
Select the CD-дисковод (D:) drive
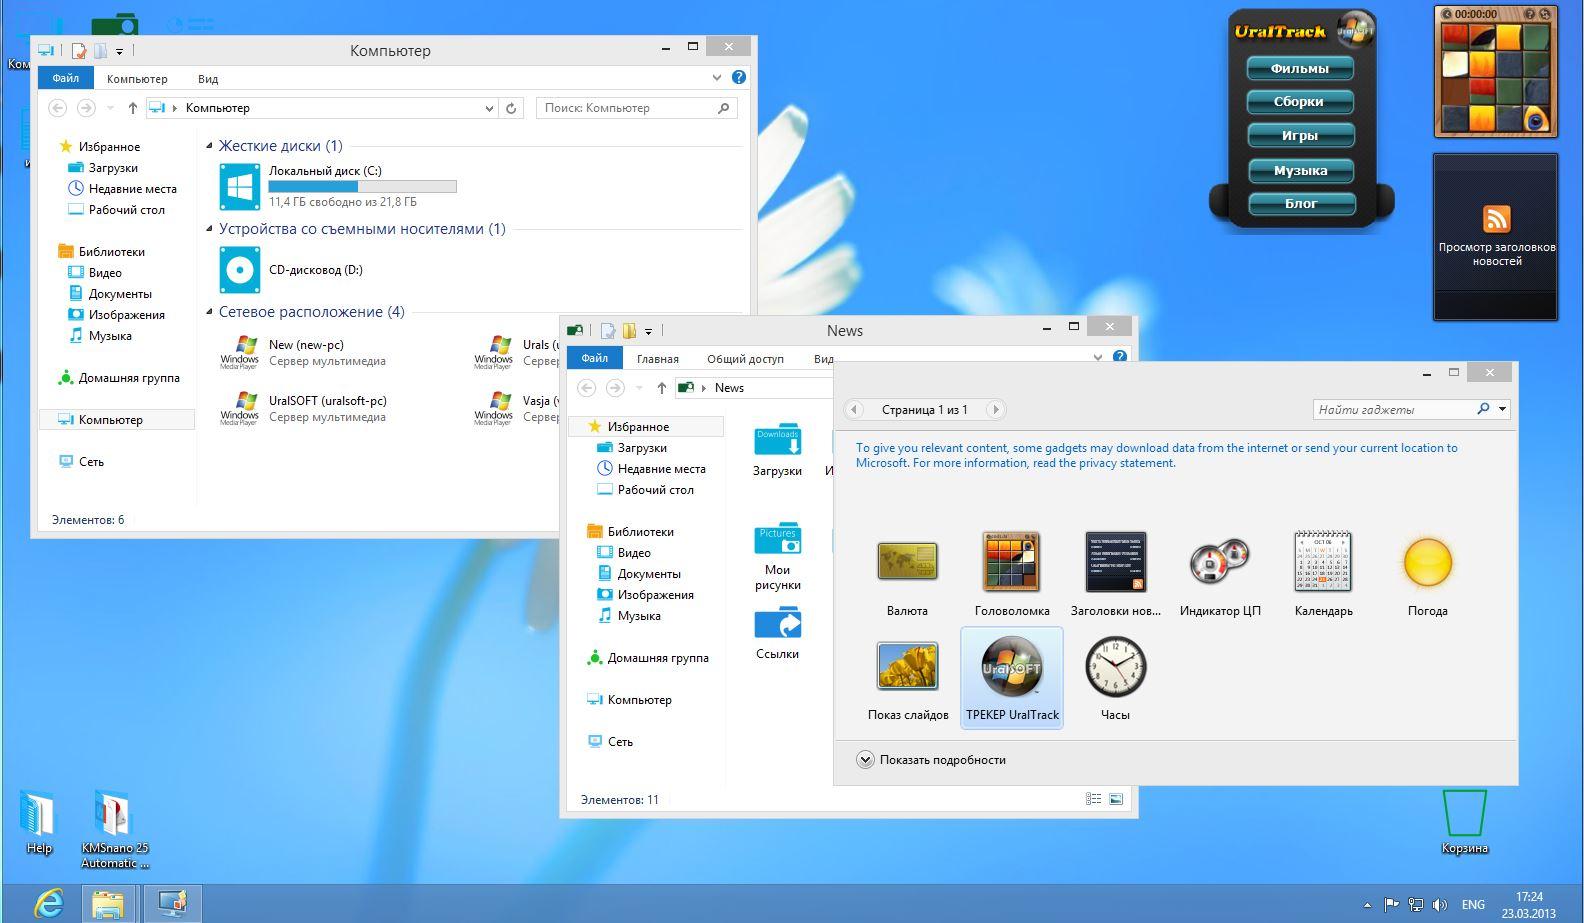click(x=240, y=270)
